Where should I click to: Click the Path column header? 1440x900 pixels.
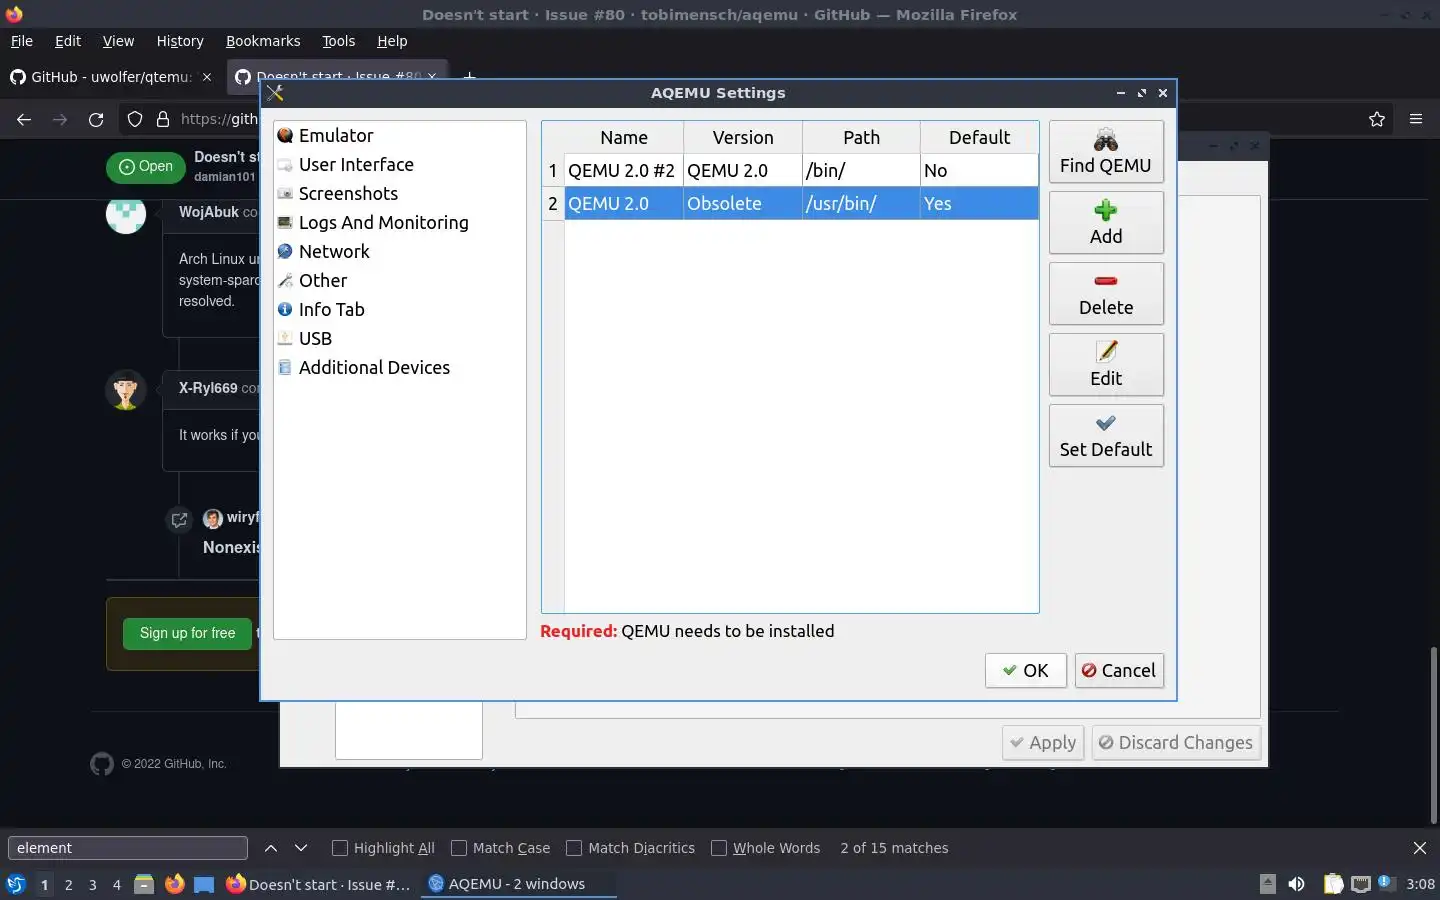pyautogui.click(x=861, y=138)
